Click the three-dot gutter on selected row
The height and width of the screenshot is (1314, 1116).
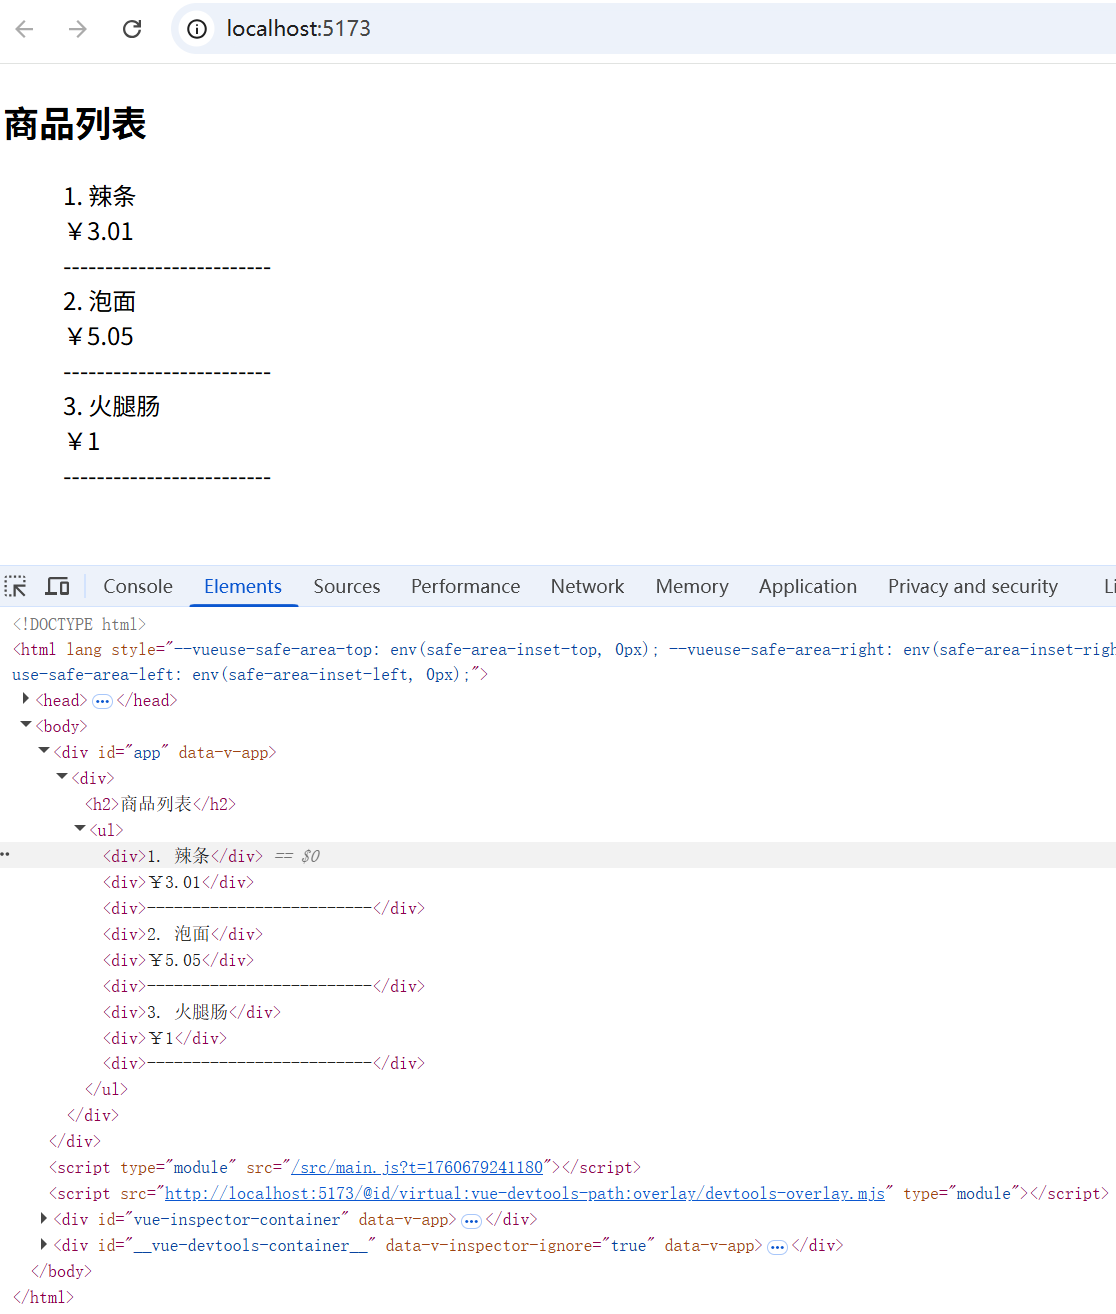click(x=5, y=855)
